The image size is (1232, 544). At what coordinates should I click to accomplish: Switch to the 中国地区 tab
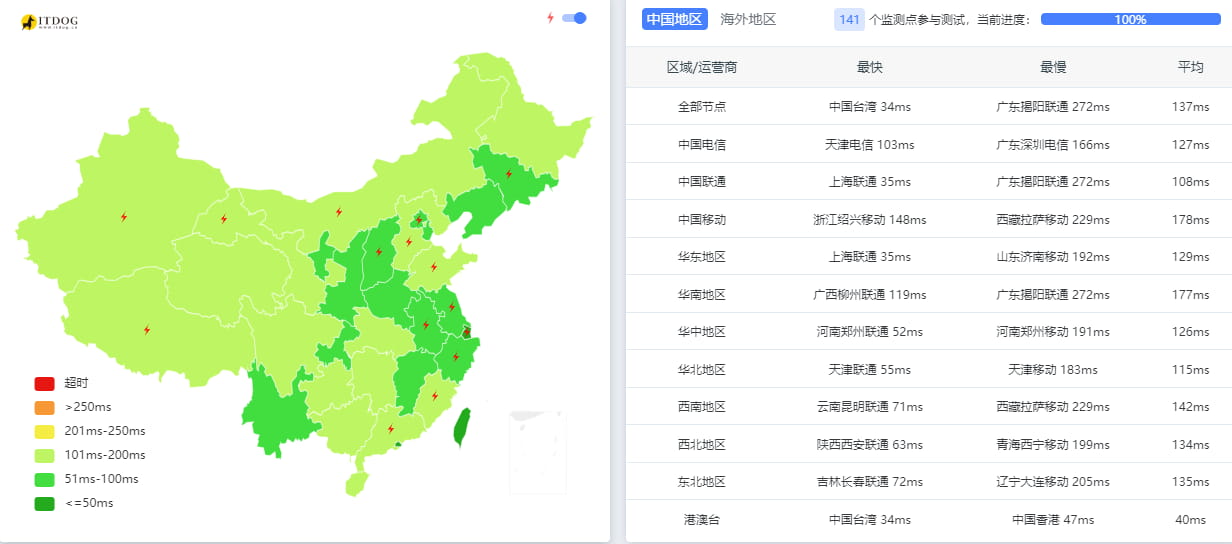675,19
